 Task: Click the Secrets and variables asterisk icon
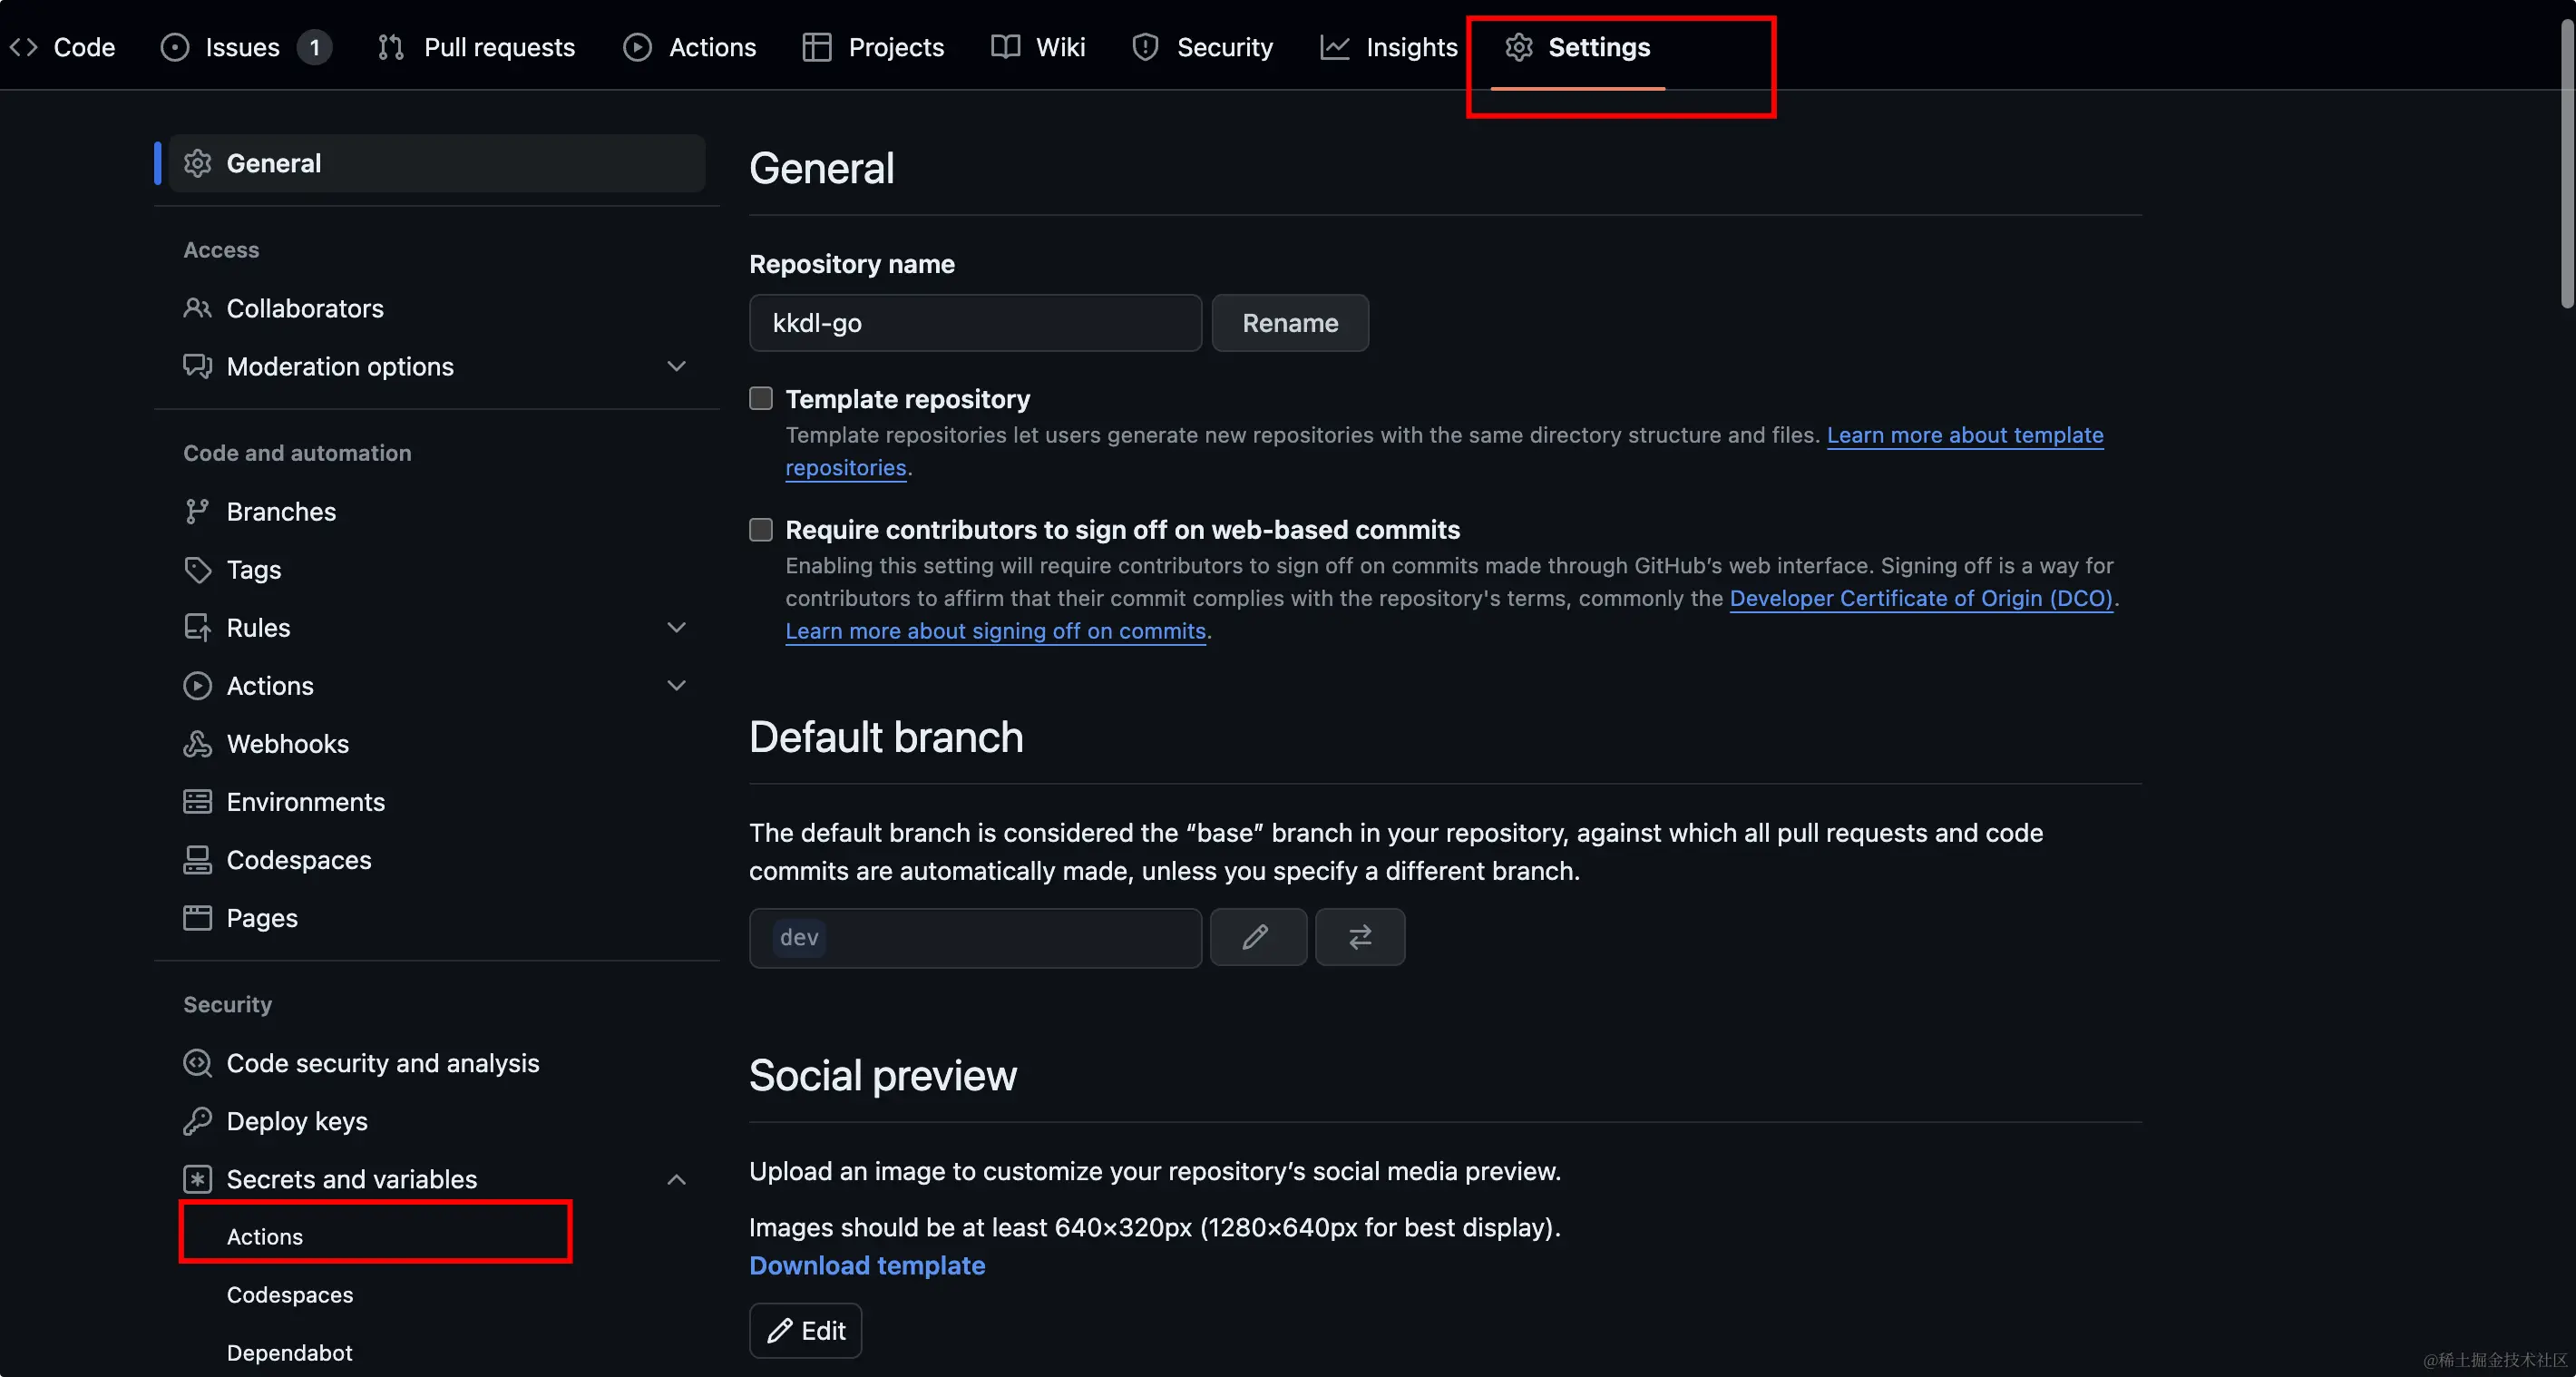[x=198, y=1179]
